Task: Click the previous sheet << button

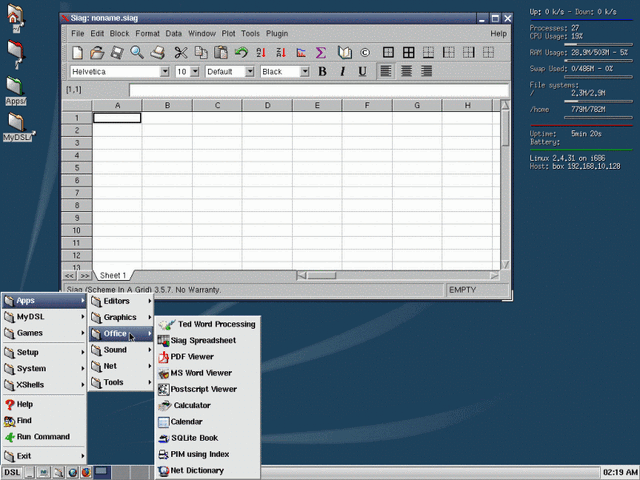Action: tap(69, 276)
